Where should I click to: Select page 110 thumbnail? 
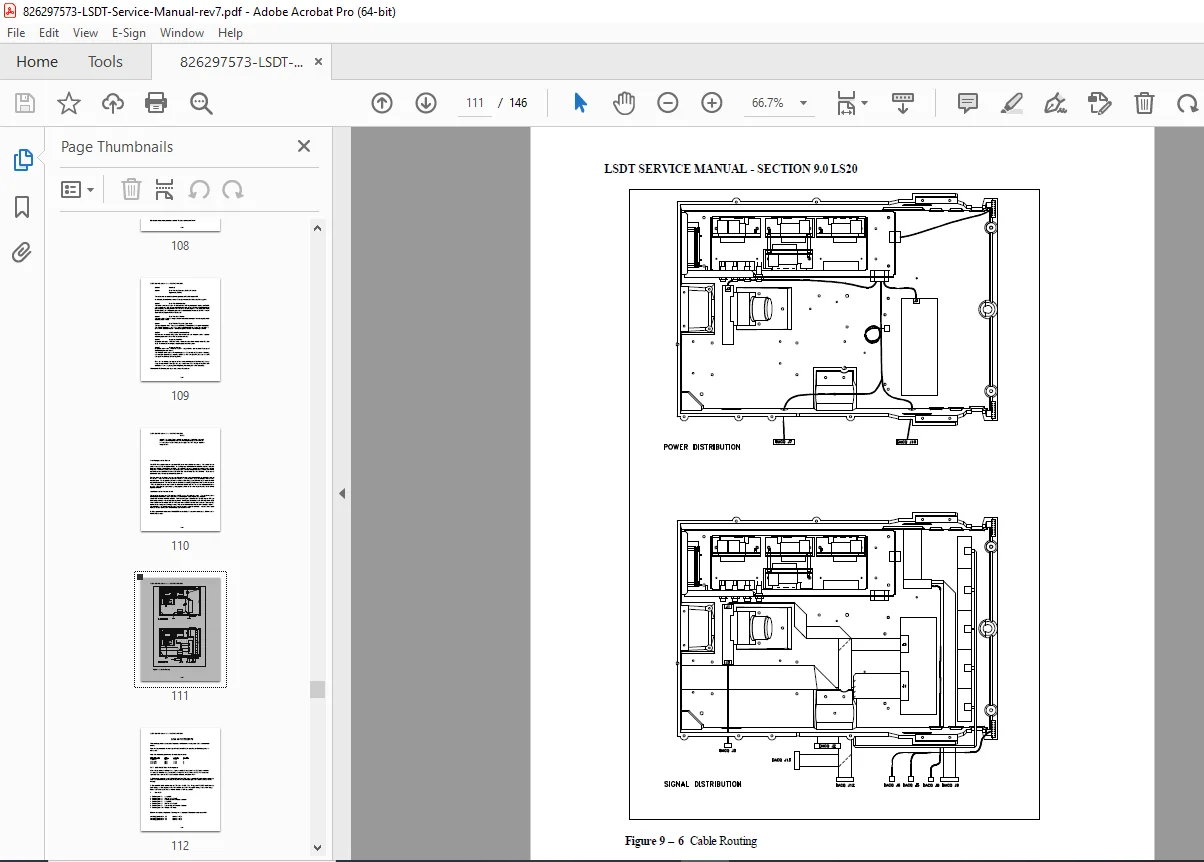pos(180,480)
